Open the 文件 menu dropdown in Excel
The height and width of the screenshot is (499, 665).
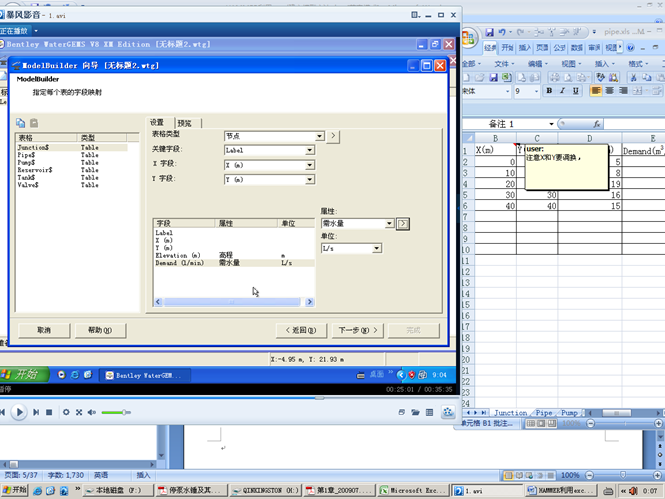[x=504, y=64]
